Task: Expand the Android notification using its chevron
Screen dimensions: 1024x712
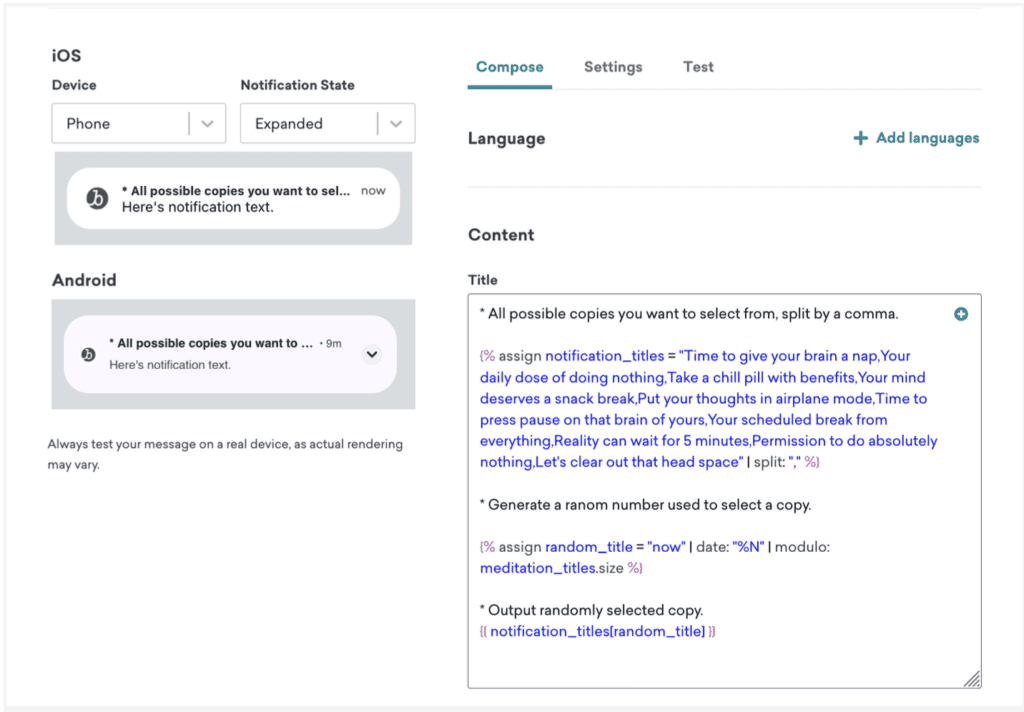Action: [371, 354]
